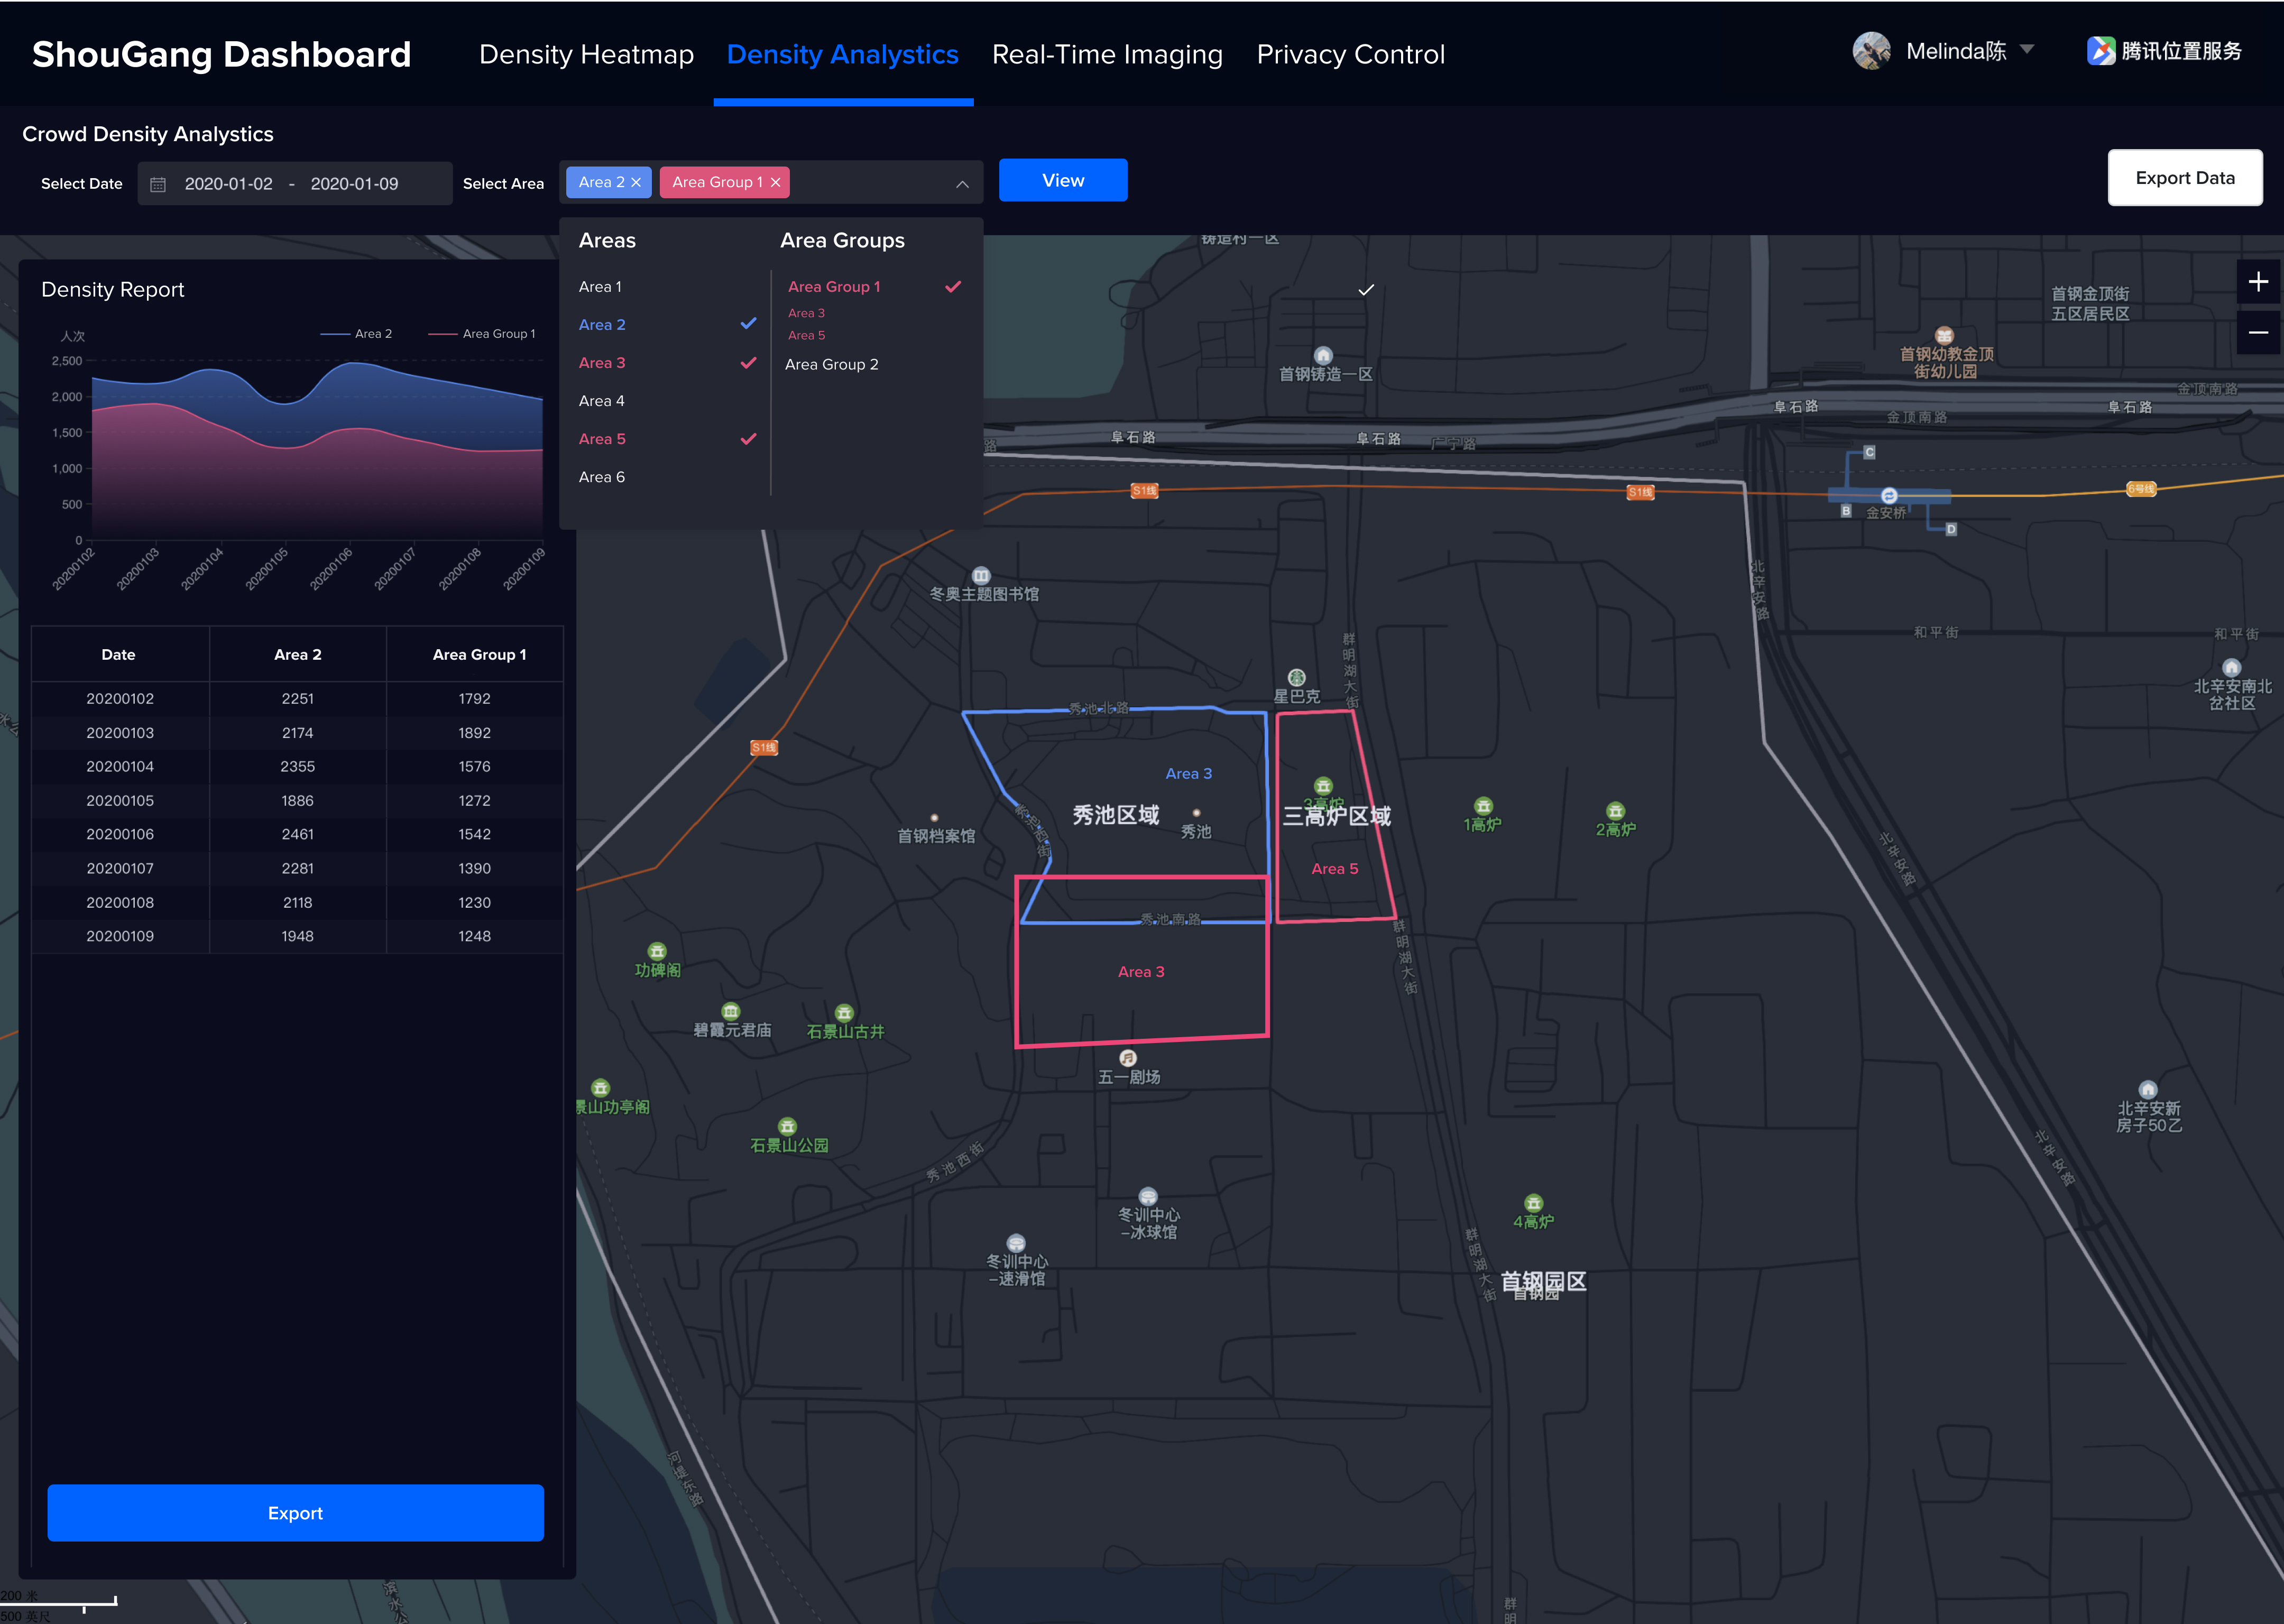Remove Area Group 1 tag with X
The width and height of the screenshot is (2284, 1624).
click(775, 182)
